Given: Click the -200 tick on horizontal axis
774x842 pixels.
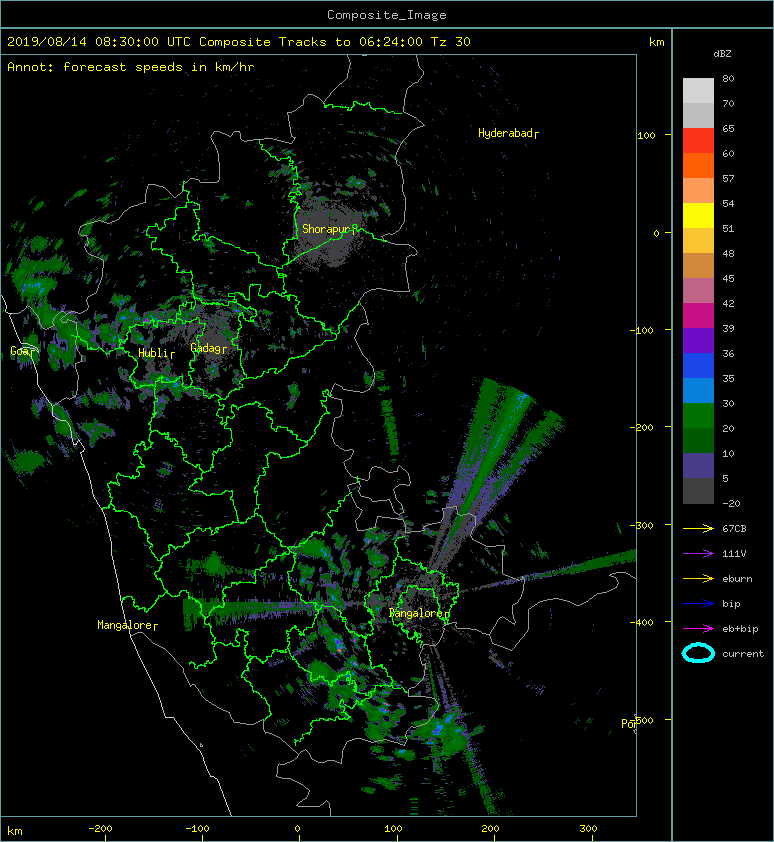Looking at the screenshot, I should pyautogui.click(x=100, y=829).
